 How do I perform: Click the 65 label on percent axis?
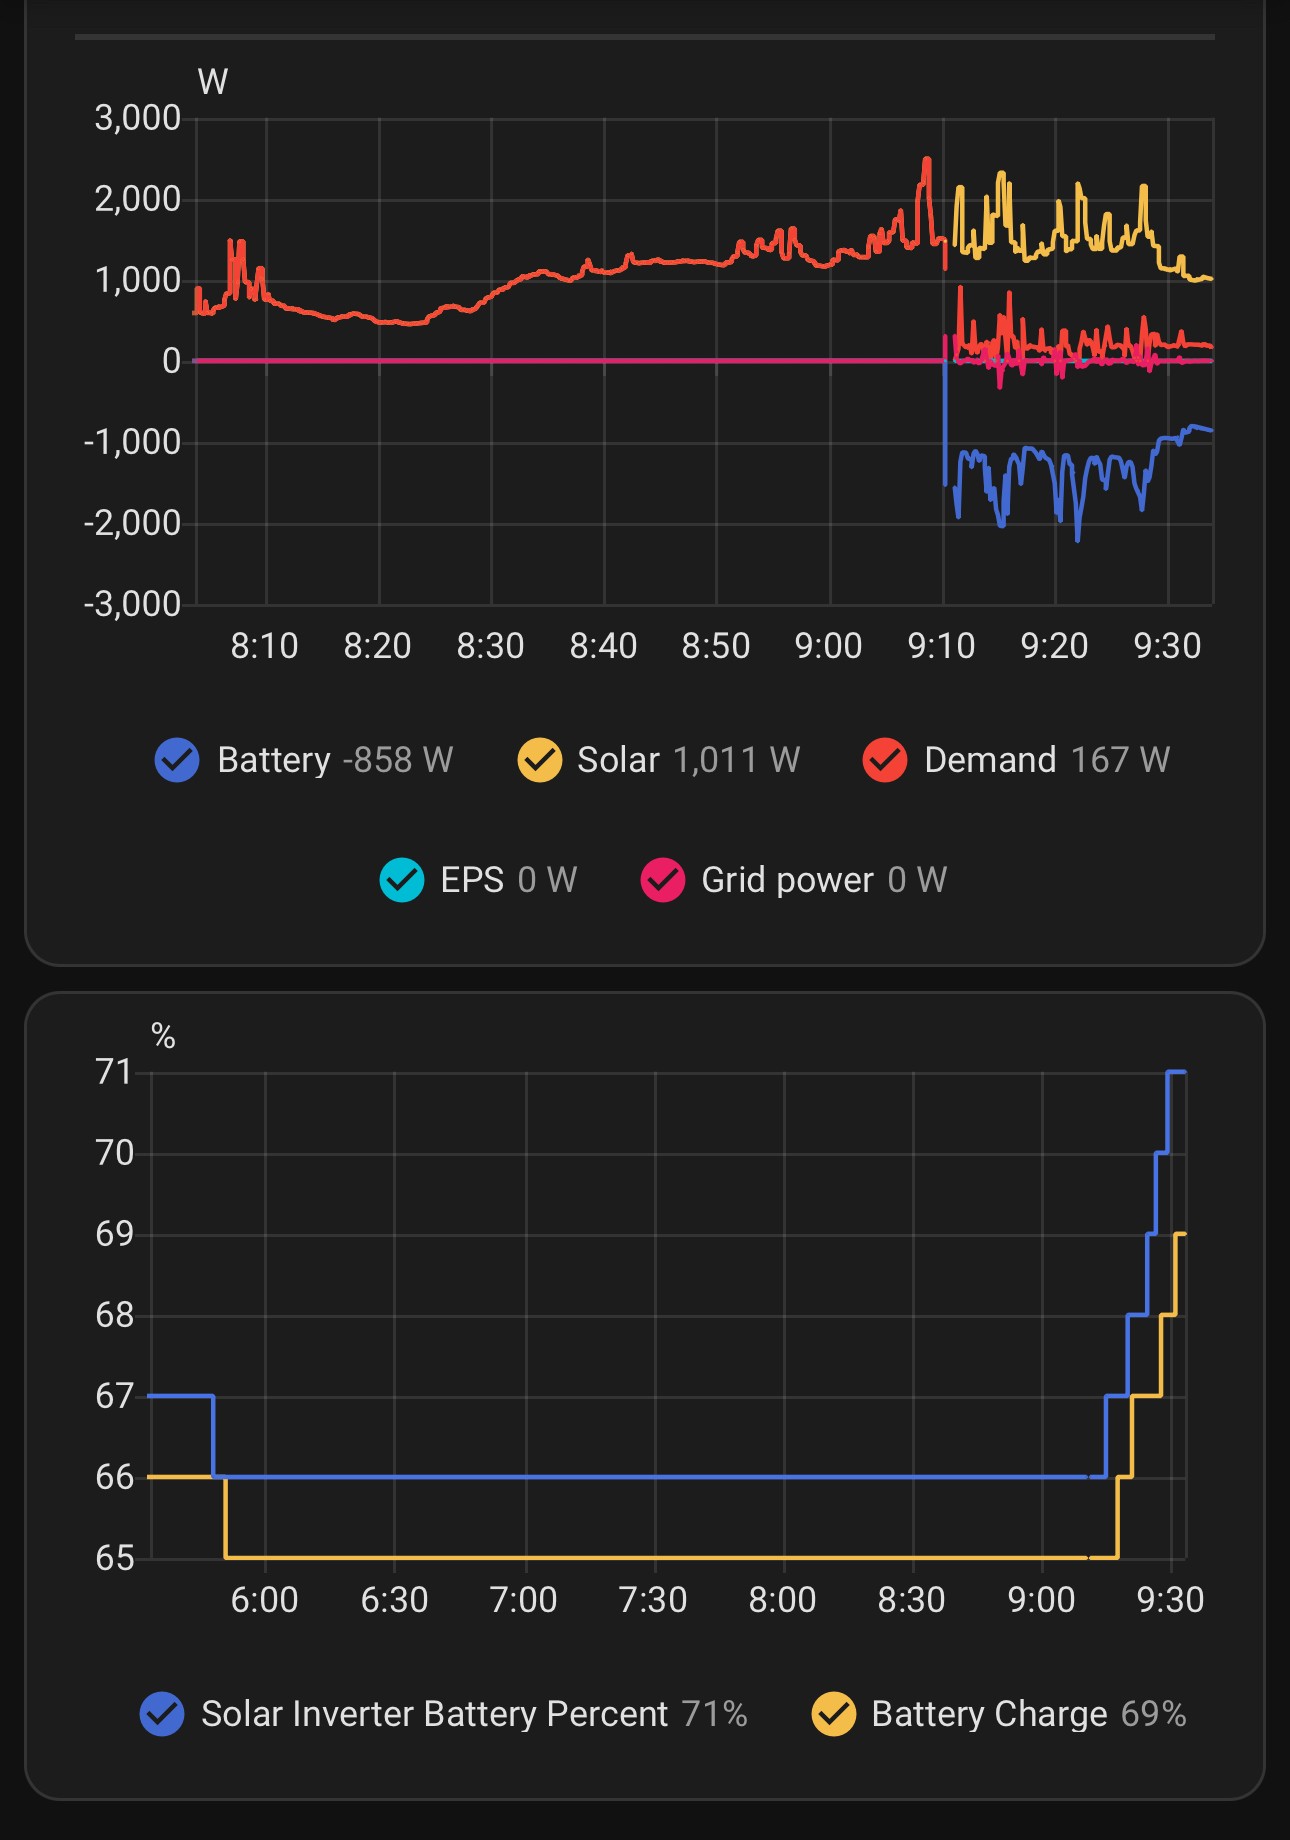pos(114,1558)
